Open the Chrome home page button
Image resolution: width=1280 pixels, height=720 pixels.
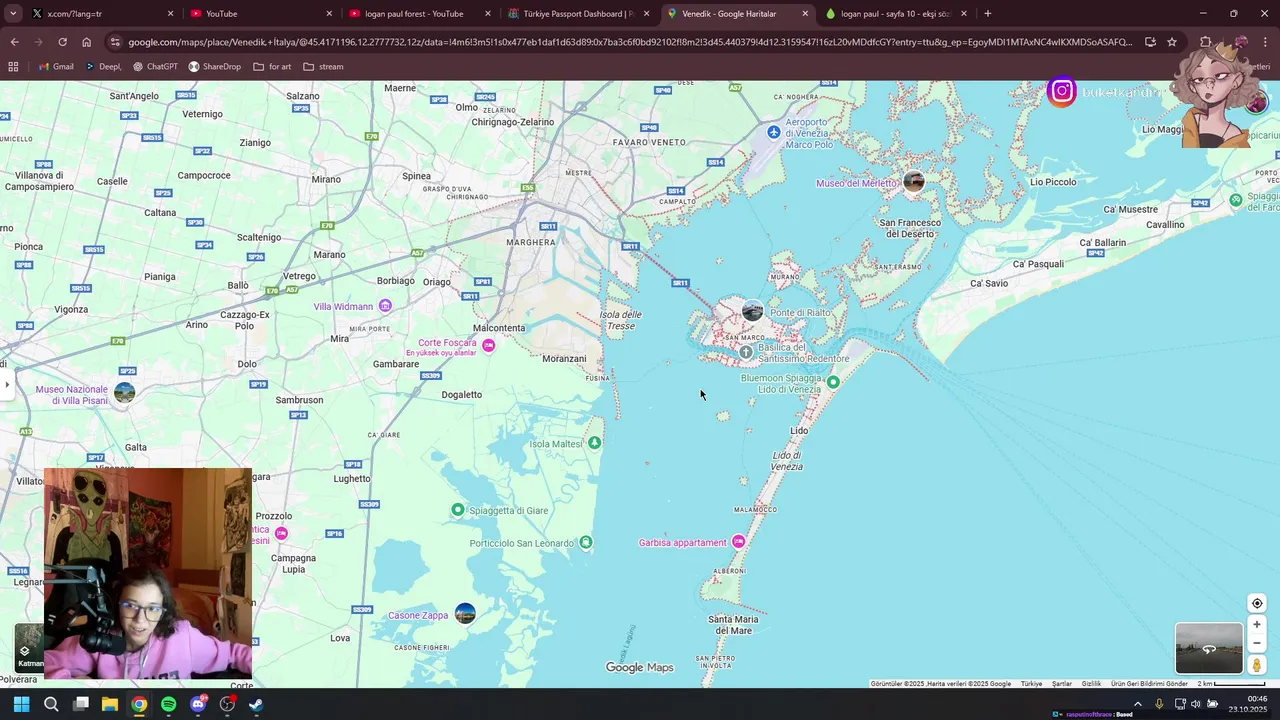(86, 42)
